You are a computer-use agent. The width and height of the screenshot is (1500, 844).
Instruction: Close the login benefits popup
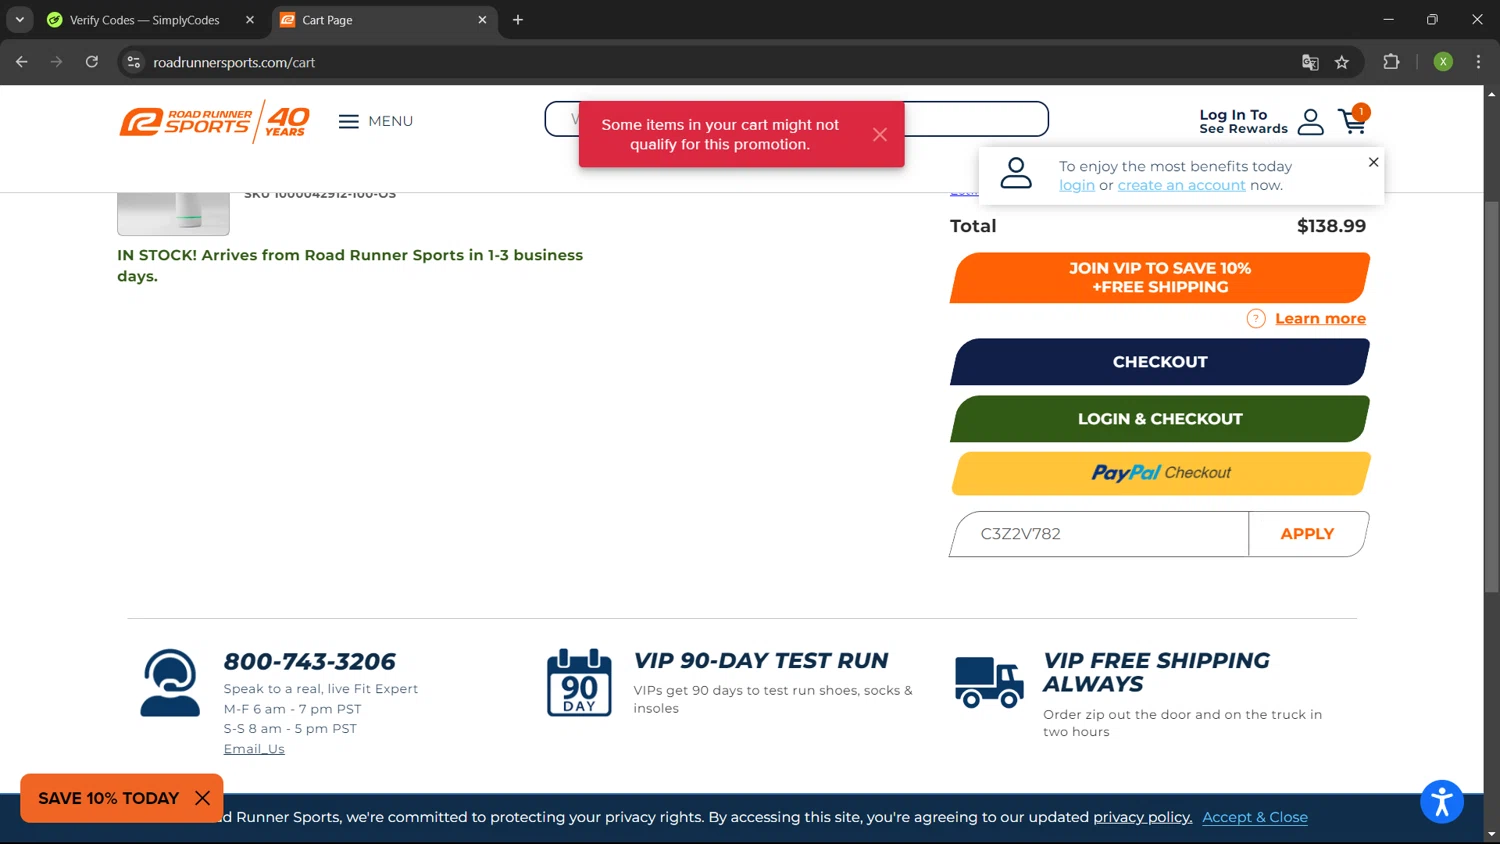(x=1373, y=162)
